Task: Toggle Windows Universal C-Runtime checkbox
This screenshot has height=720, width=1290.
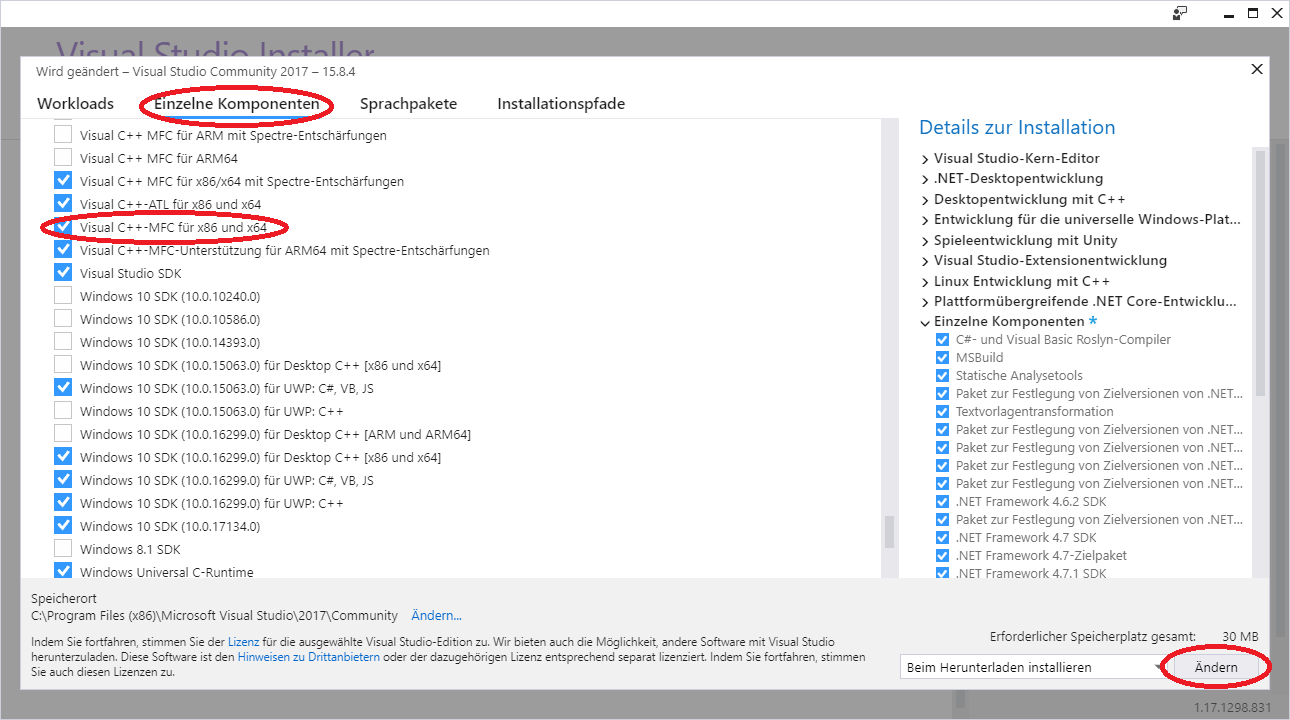Action: [x=63, y=572]
